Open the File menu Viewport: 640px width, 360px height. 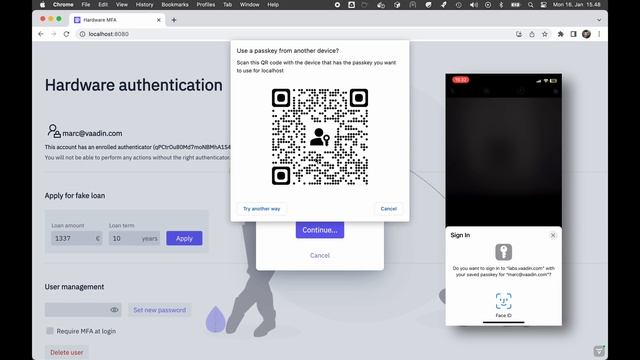[86, 5]
